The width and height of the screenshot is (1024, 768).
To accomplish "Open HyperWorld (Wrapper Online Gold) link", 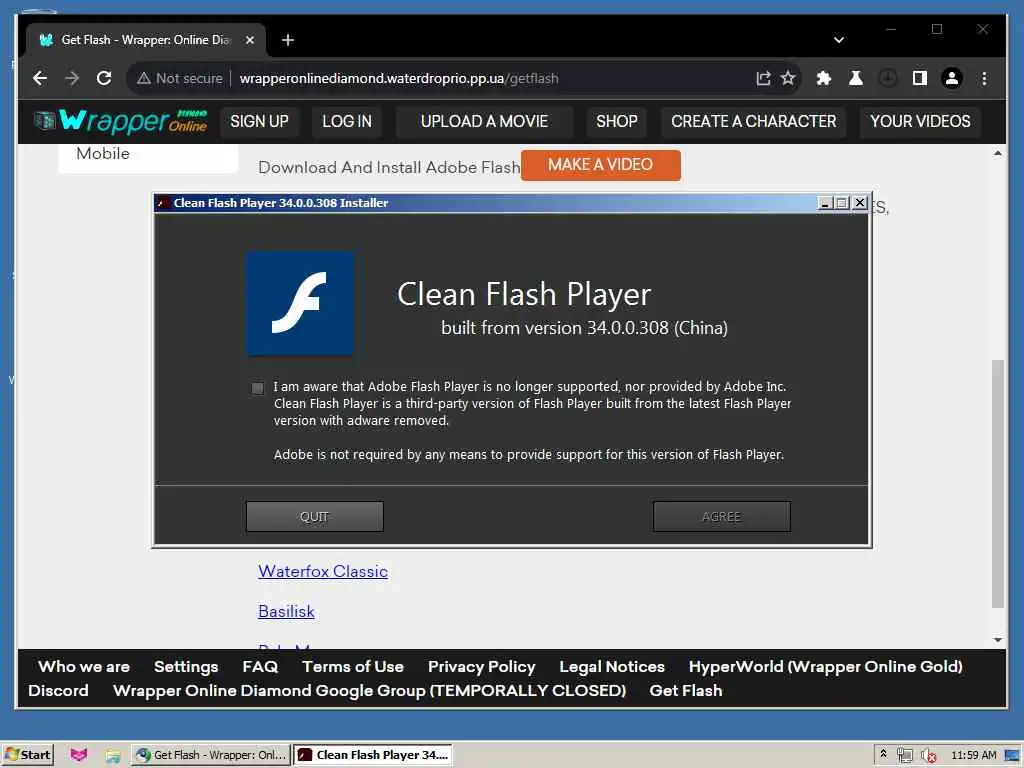I will click(x=825, y=667).
